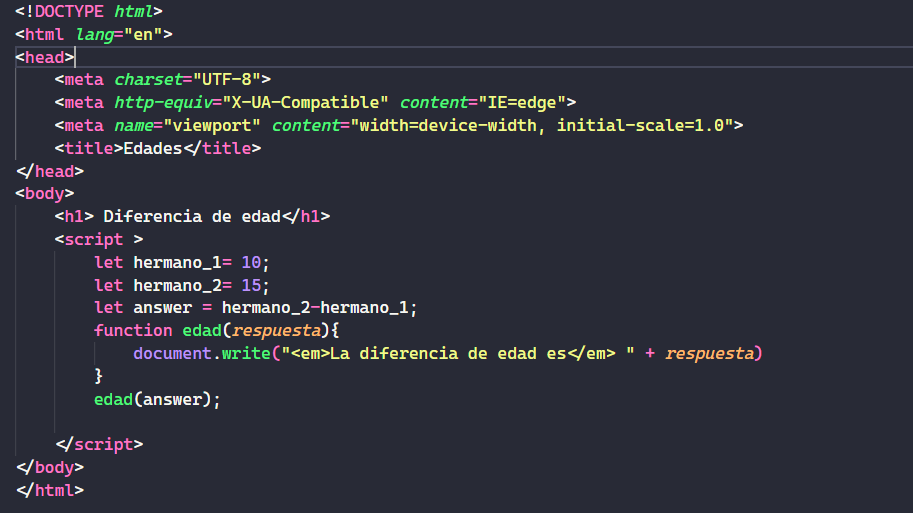Click document.write method call

[x=201, y=354]
